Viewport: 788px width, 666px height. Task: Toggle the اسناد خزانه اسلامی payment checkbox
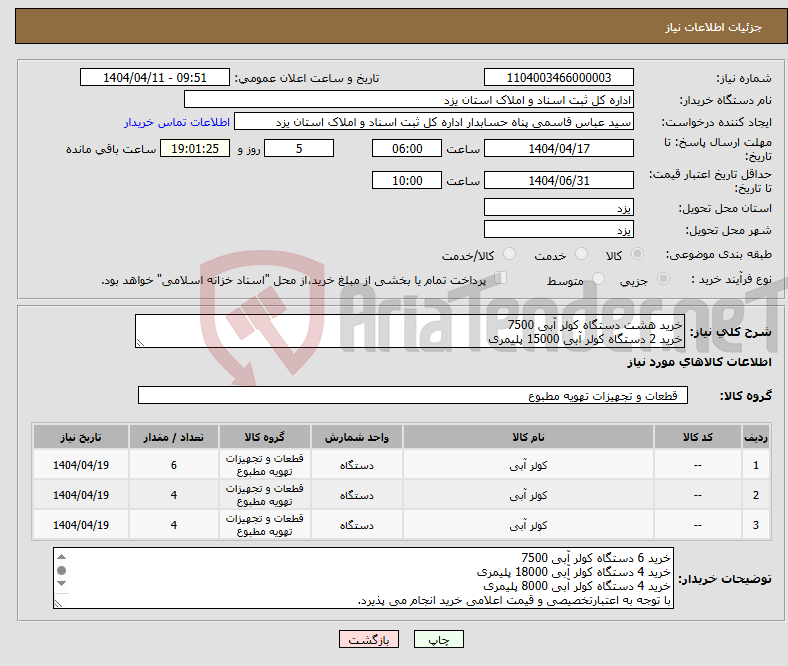click(x=500, y=278)
